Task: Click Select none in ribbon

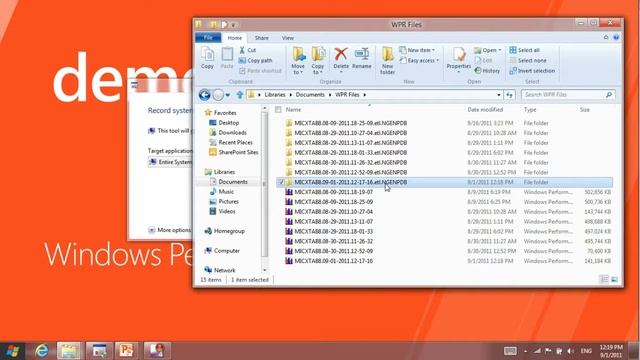Action: click(528, 60)
